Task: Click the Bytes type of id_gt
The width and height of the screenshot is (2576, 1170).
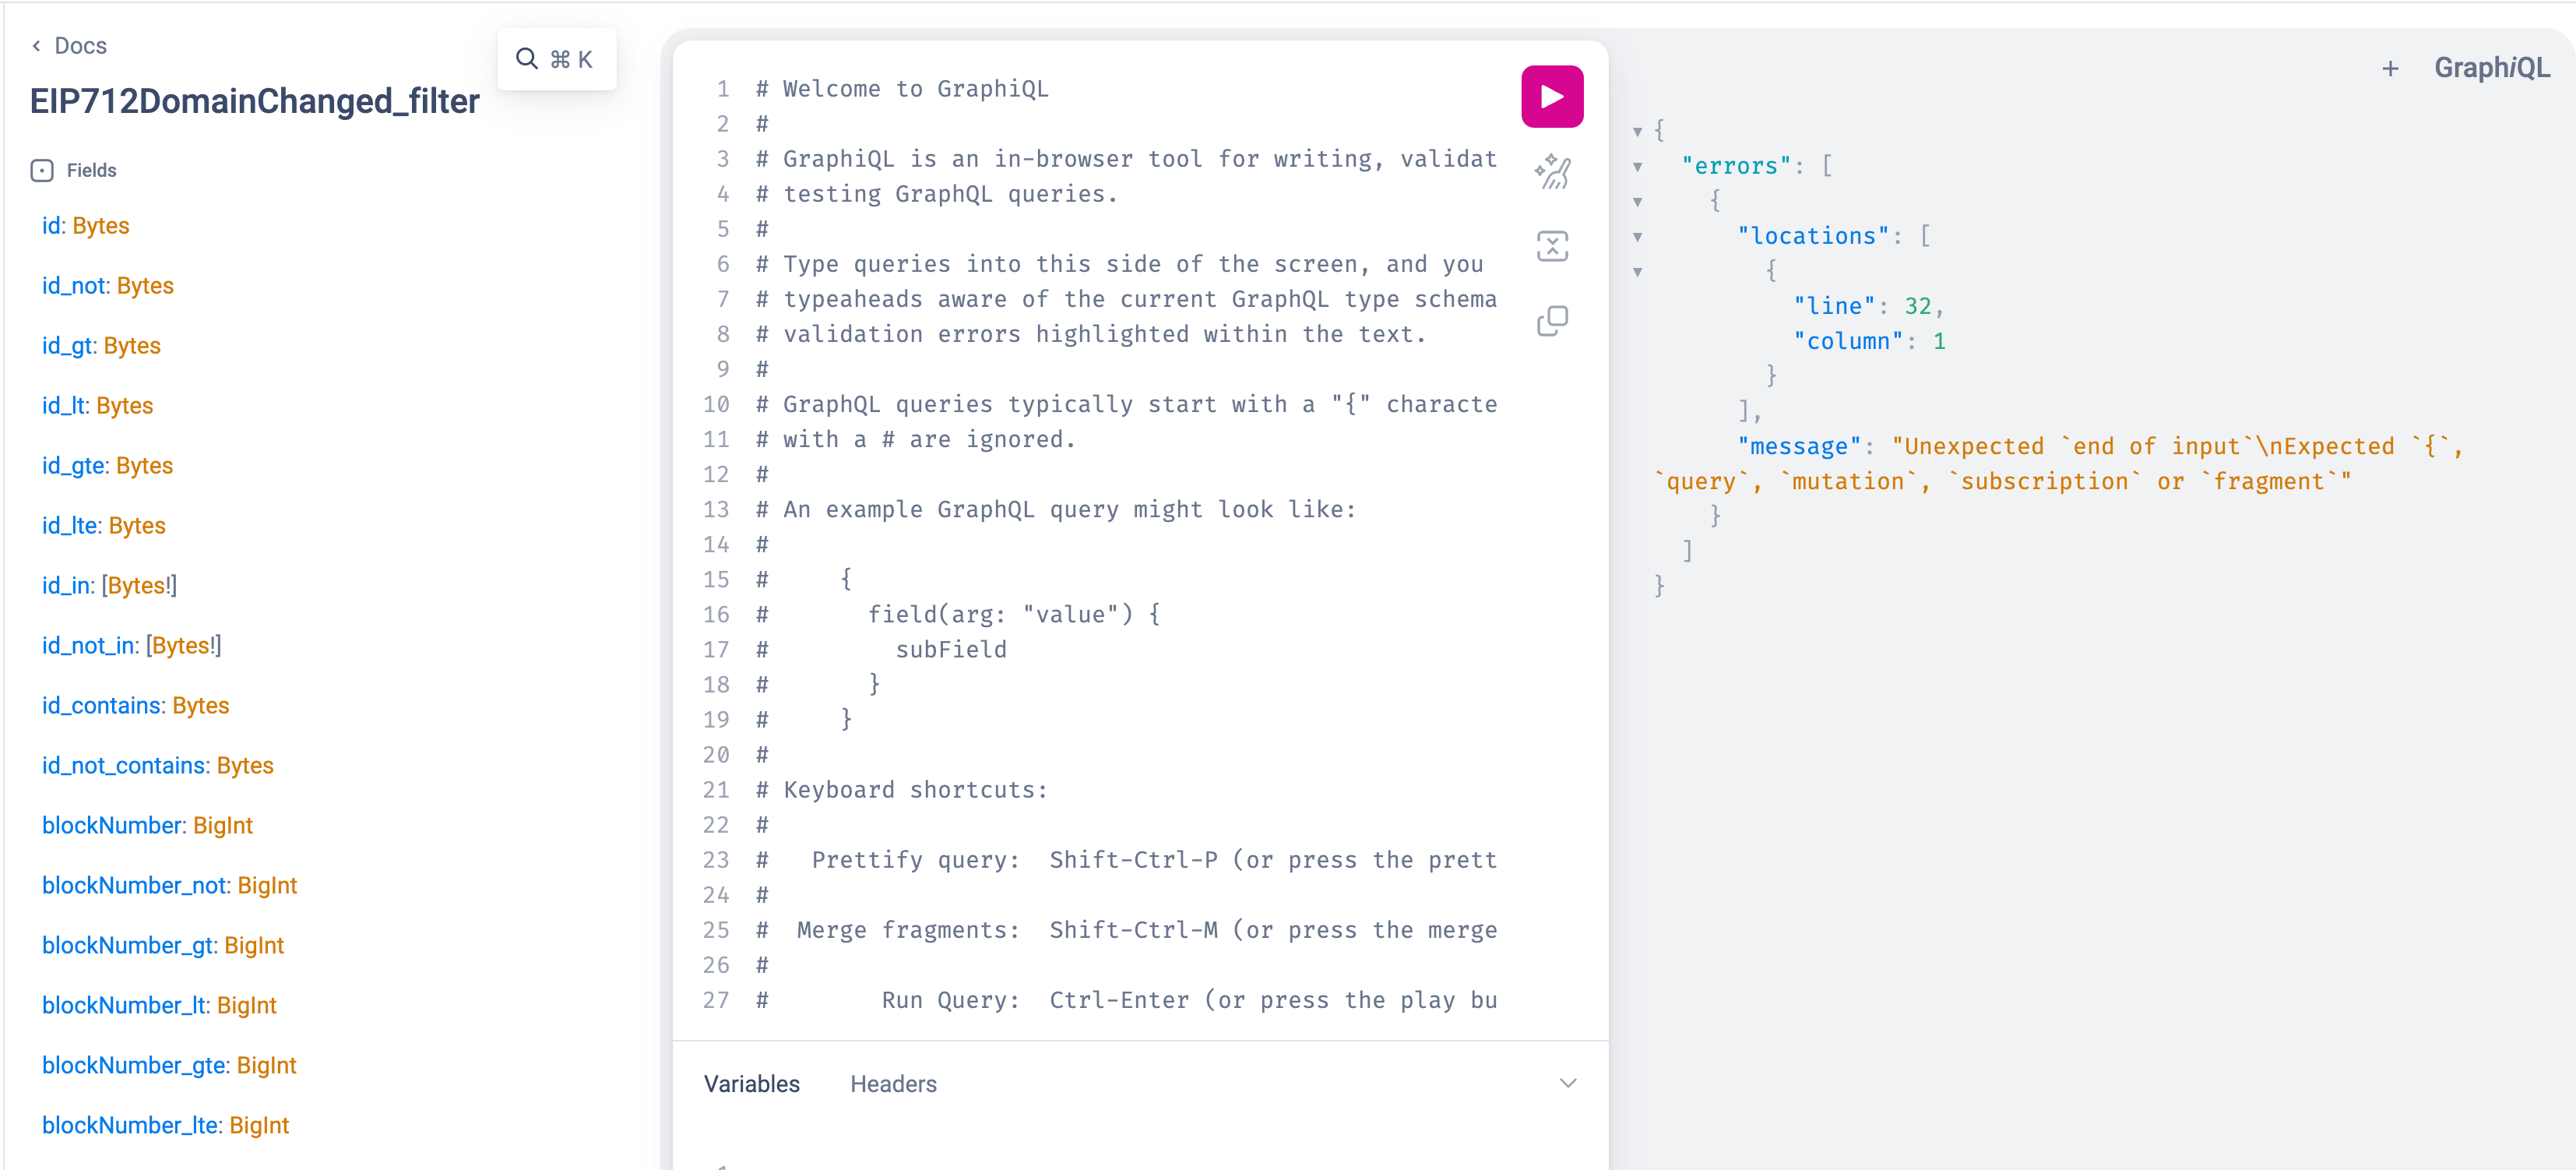Action: (132, 345)
